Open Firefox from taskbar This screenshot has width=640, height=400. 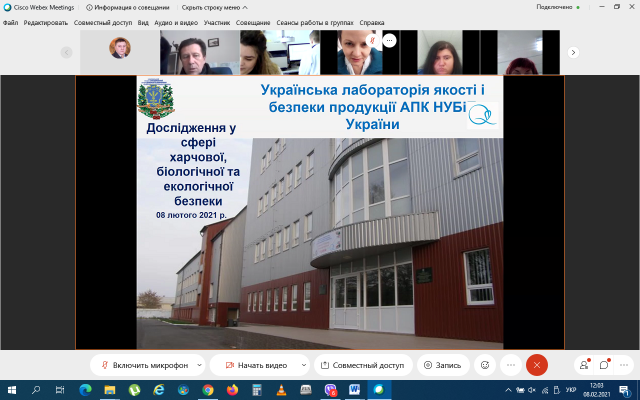tap(232, 390)
